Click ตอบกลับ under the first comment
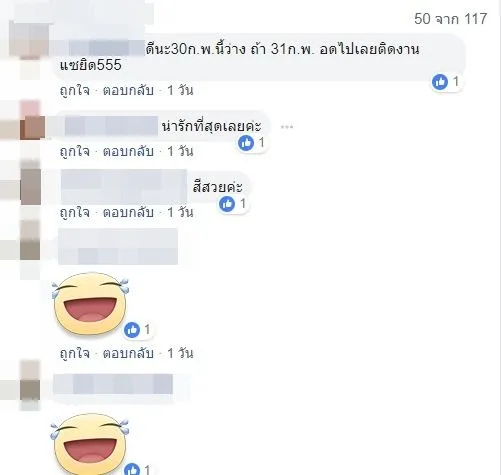Image resolution: width=501 pixels, height=475 pixels. [128, 90]
